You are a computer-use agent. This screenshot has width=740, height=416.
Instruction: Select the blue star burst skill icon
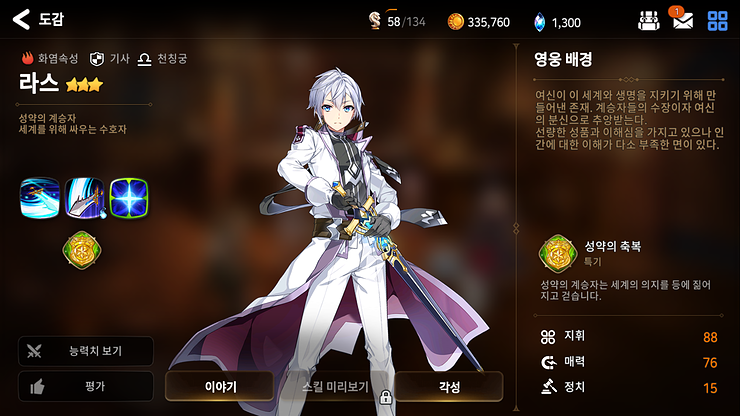coord(129,198)
